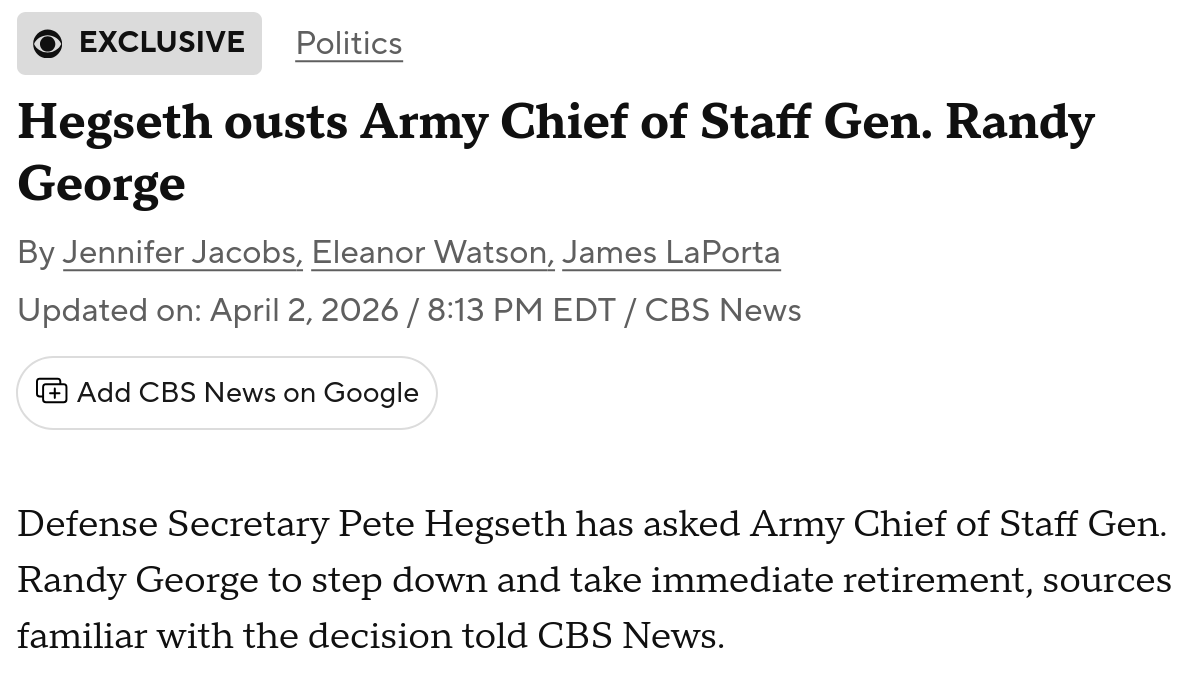Open the Politics section link

(x=349, y=43)
